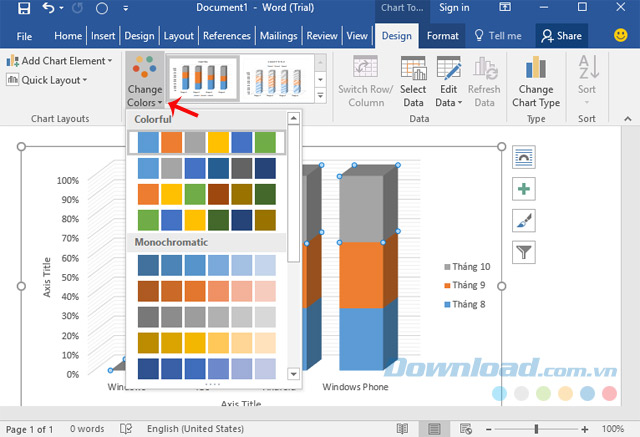Click the Change Colors button

pyautogui.click(x=145, y=81)
